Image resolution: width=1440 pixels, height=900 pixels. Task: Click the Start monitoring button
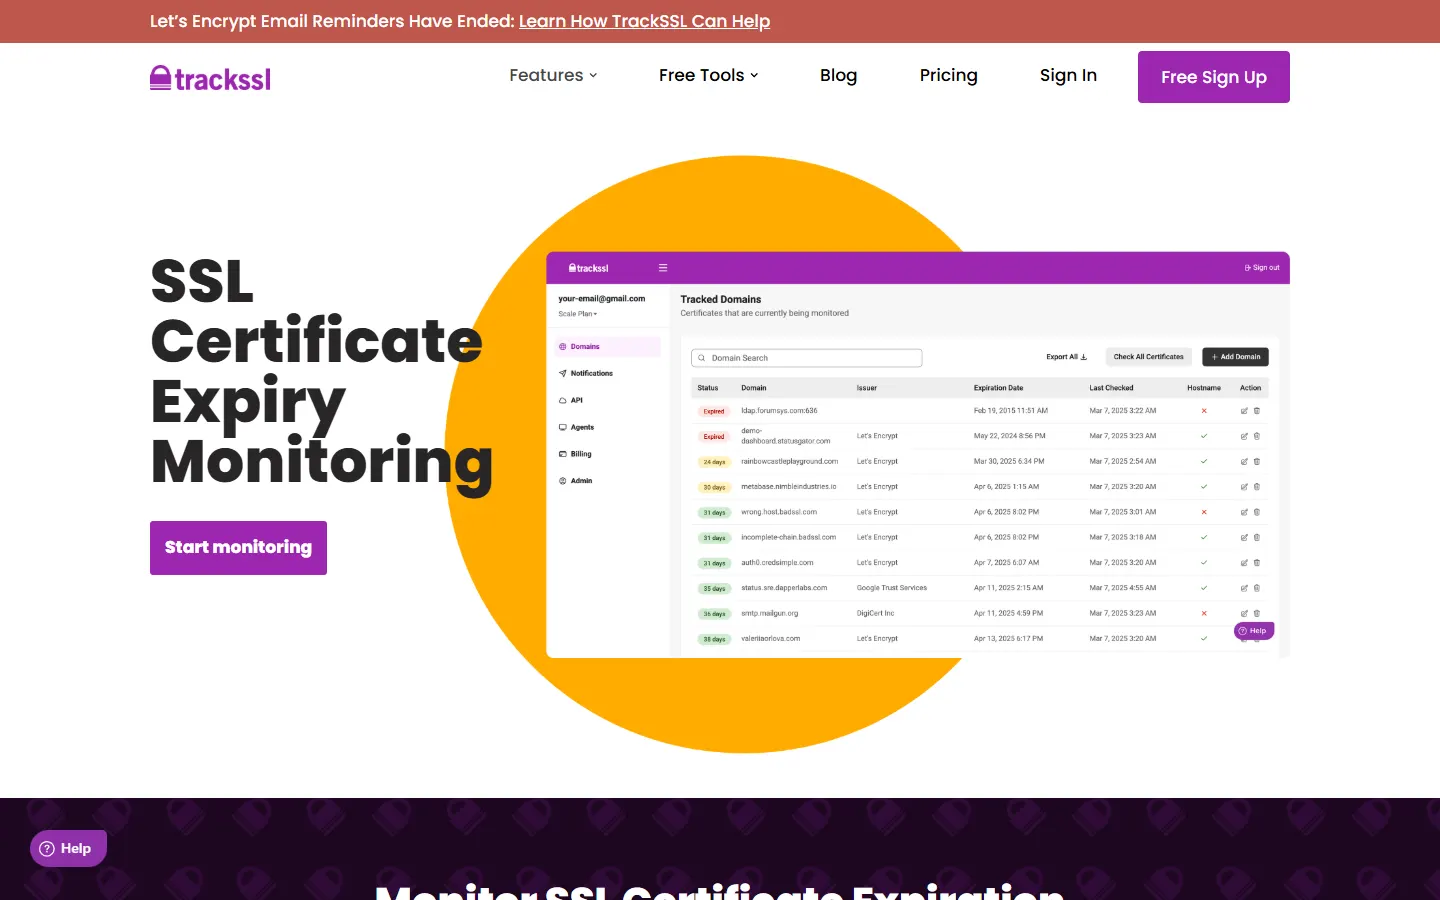pyautogui.click(x=238, y=548)
